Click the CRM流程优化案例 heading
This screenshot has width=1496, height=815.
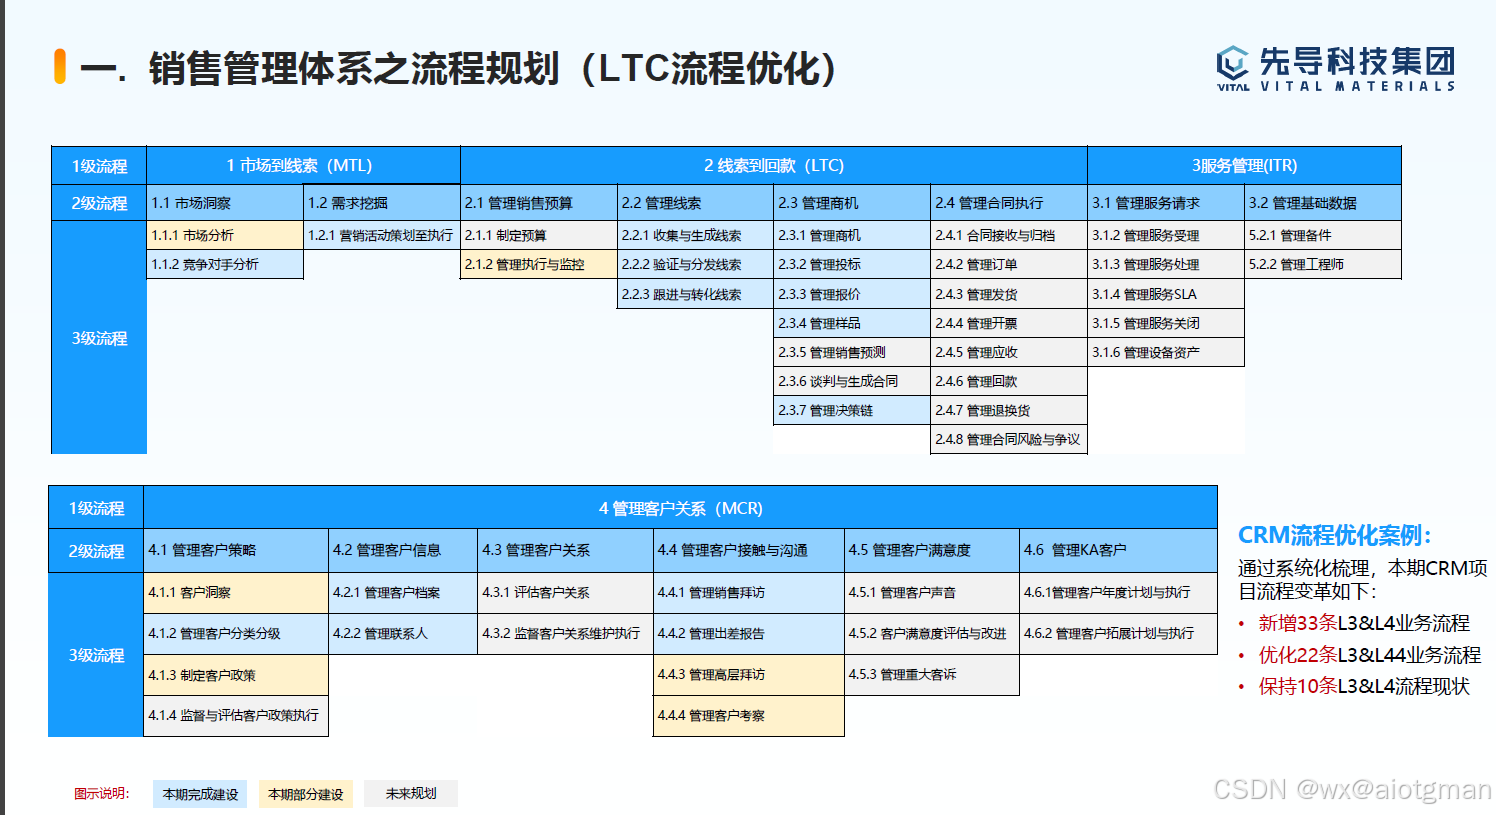click(1335, 535)
